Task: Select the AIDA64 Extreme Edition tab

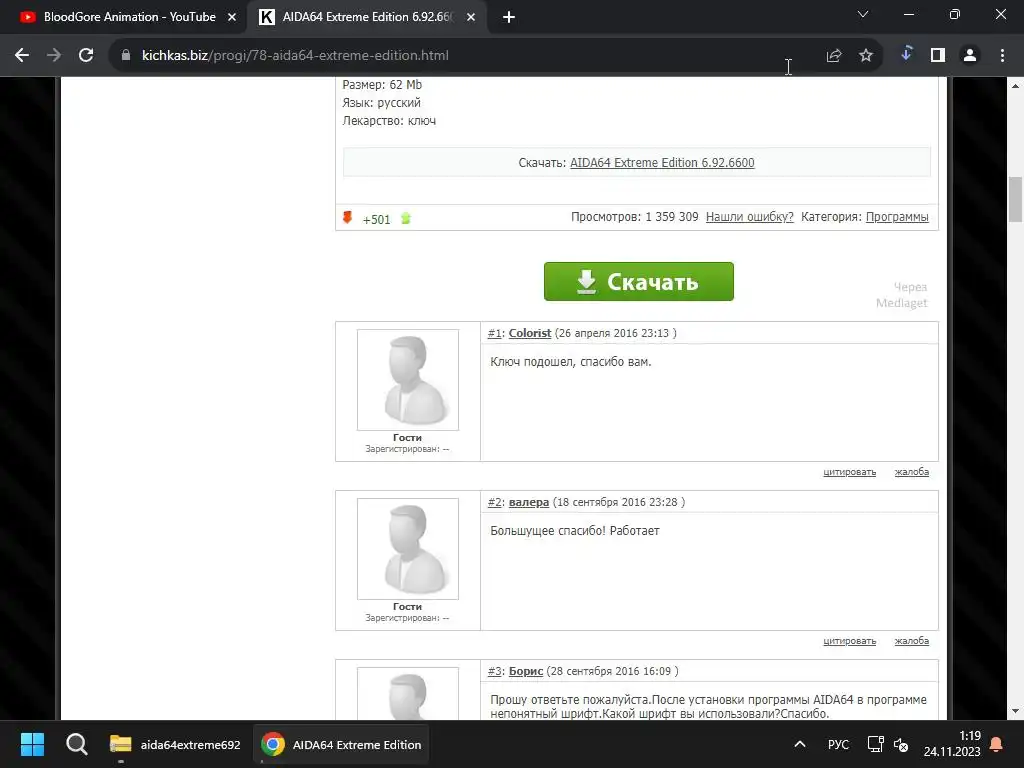Action: tap(366, 17)
